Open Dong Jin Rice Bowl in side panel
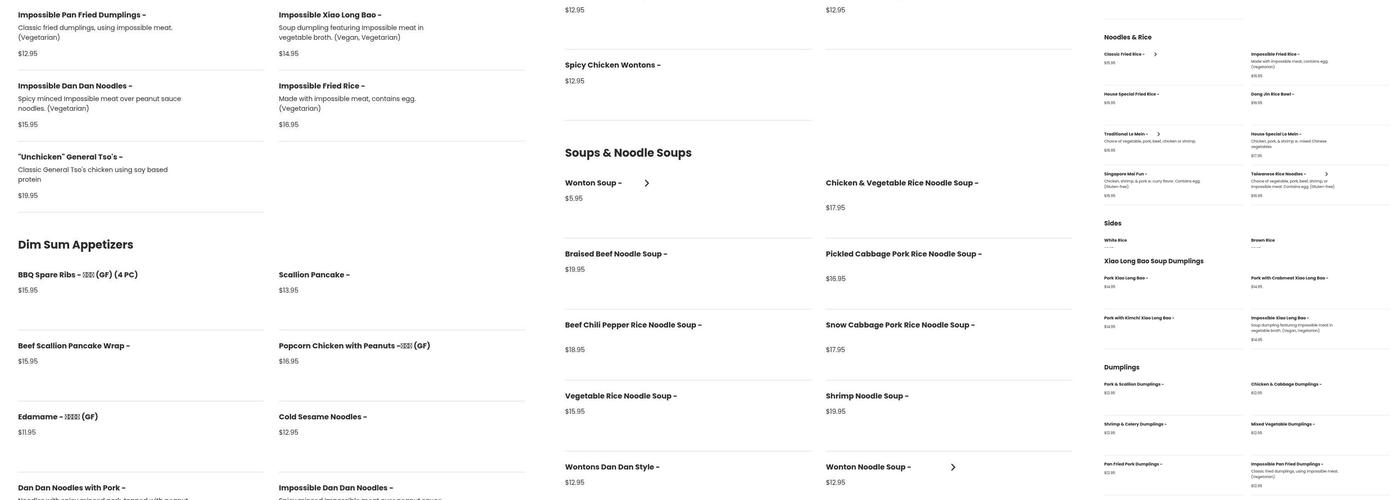This screenshot has width=1400, height=500. (x=1271, y=94)
